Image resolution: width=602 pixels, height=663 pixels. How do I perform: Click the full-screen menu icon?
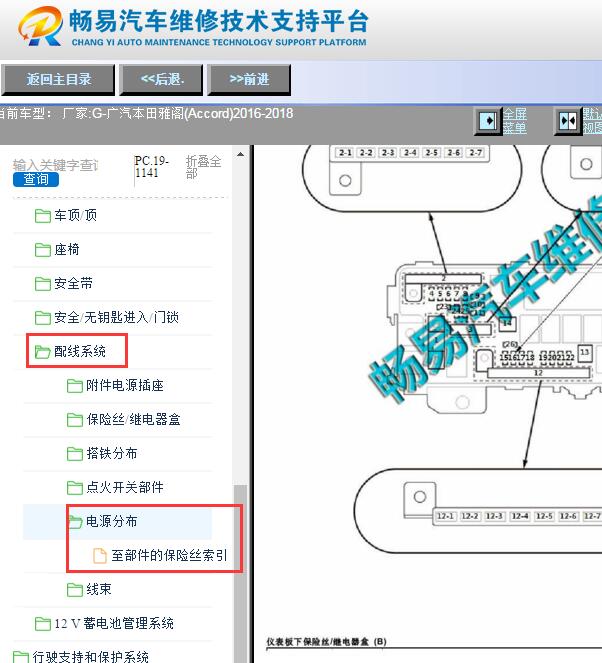pyautogui.click(x=489, y=121)
